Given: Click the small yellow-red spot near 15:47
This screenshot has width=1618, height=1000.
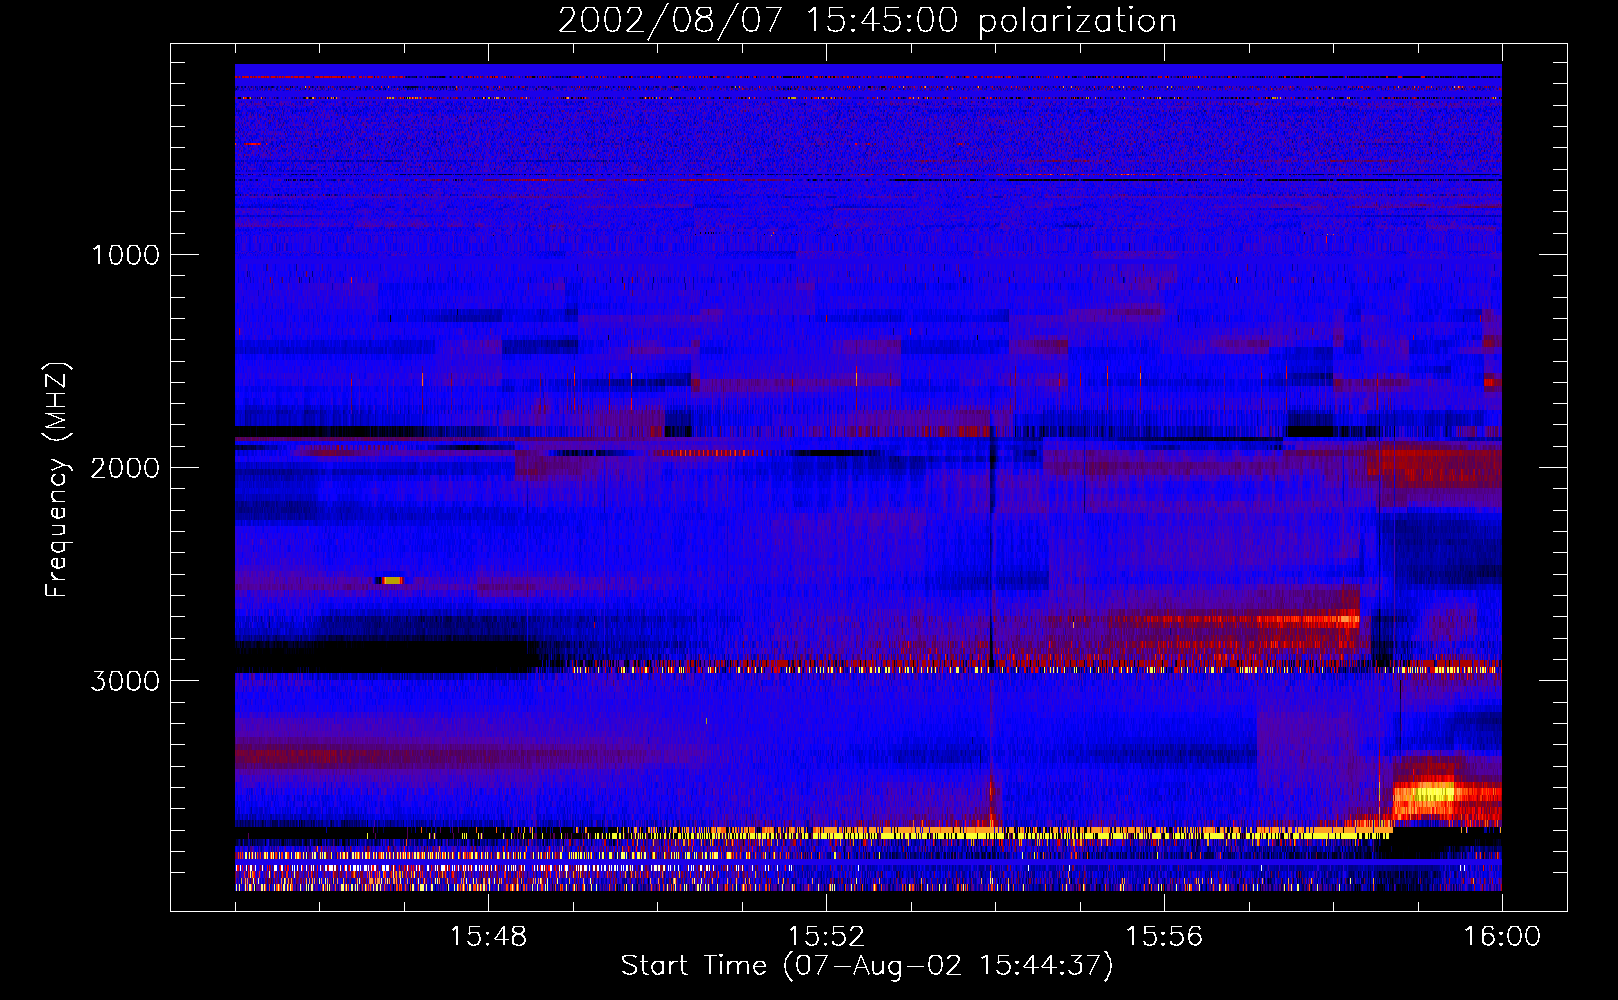Looking at the screenshot, I should point(390,580).
